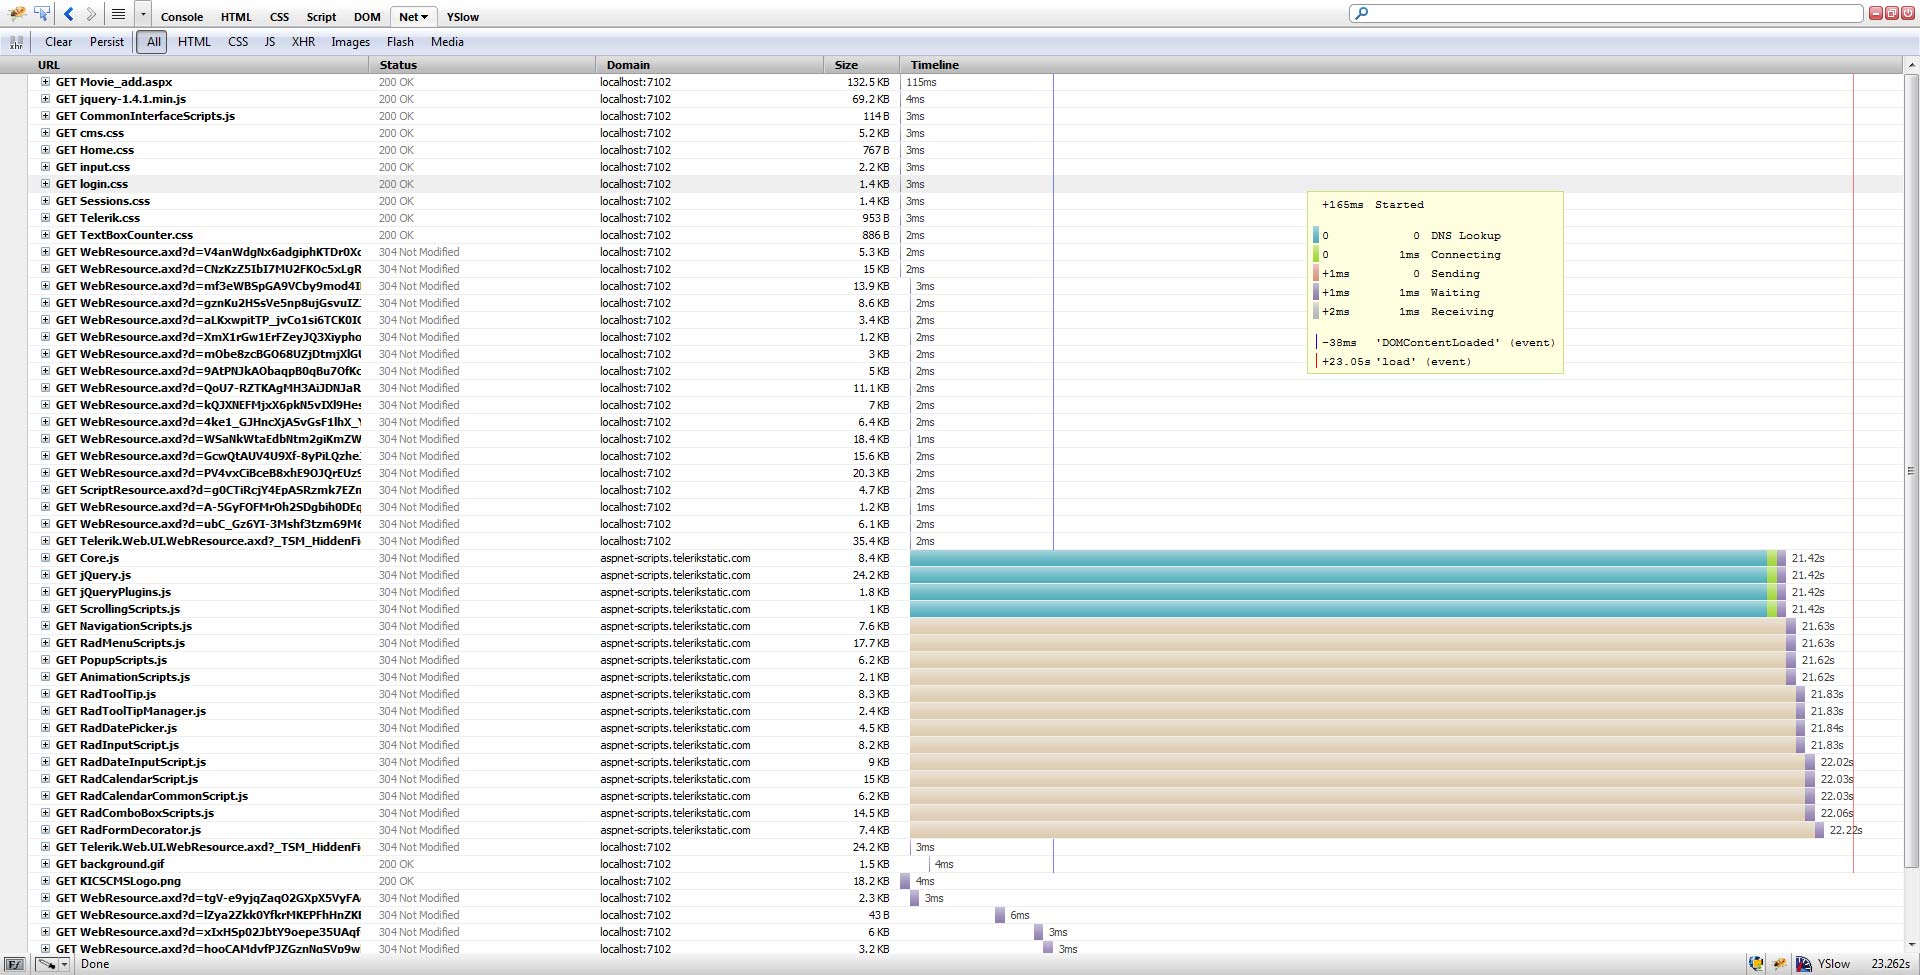
Task: Expand the GET cms.css request details
Action: (45, 133)
